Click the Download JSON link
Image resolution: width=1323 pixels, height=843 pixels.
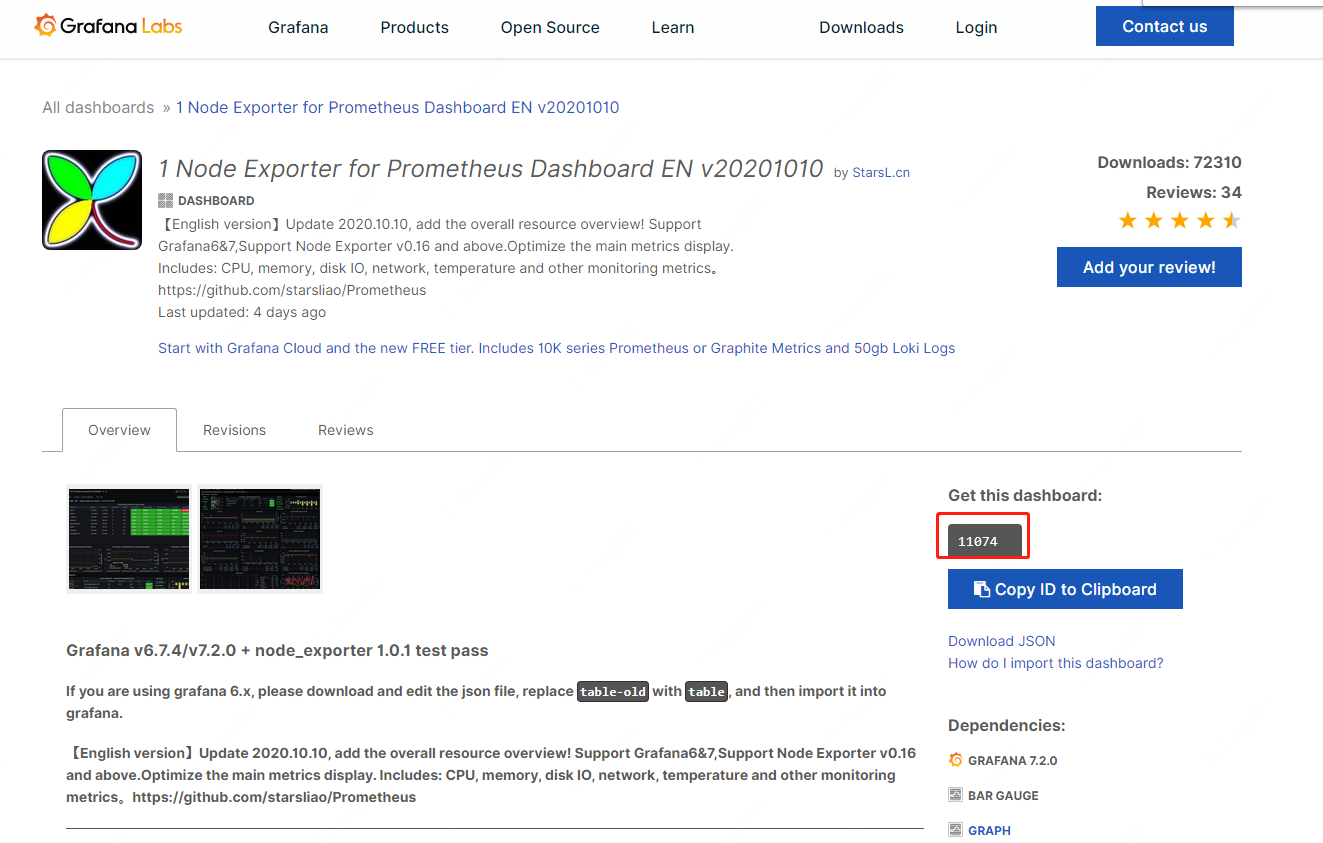pos(1002,641)
